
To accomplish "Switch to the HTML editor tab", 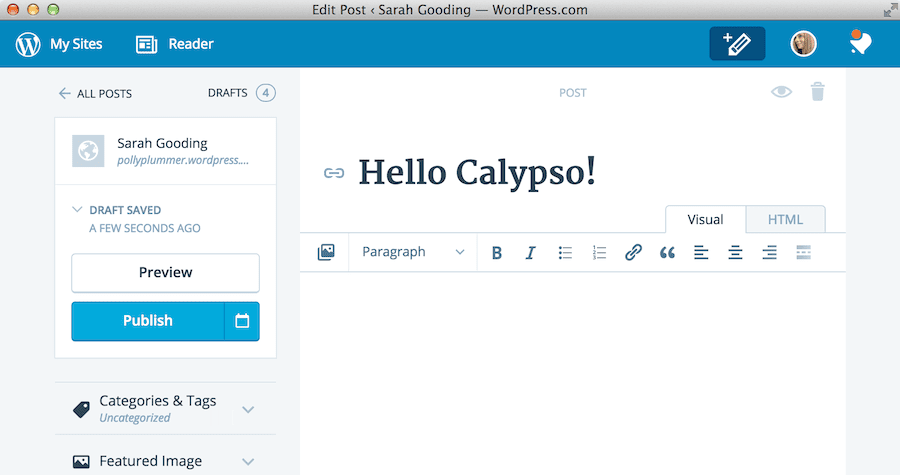I will point(785,220).
